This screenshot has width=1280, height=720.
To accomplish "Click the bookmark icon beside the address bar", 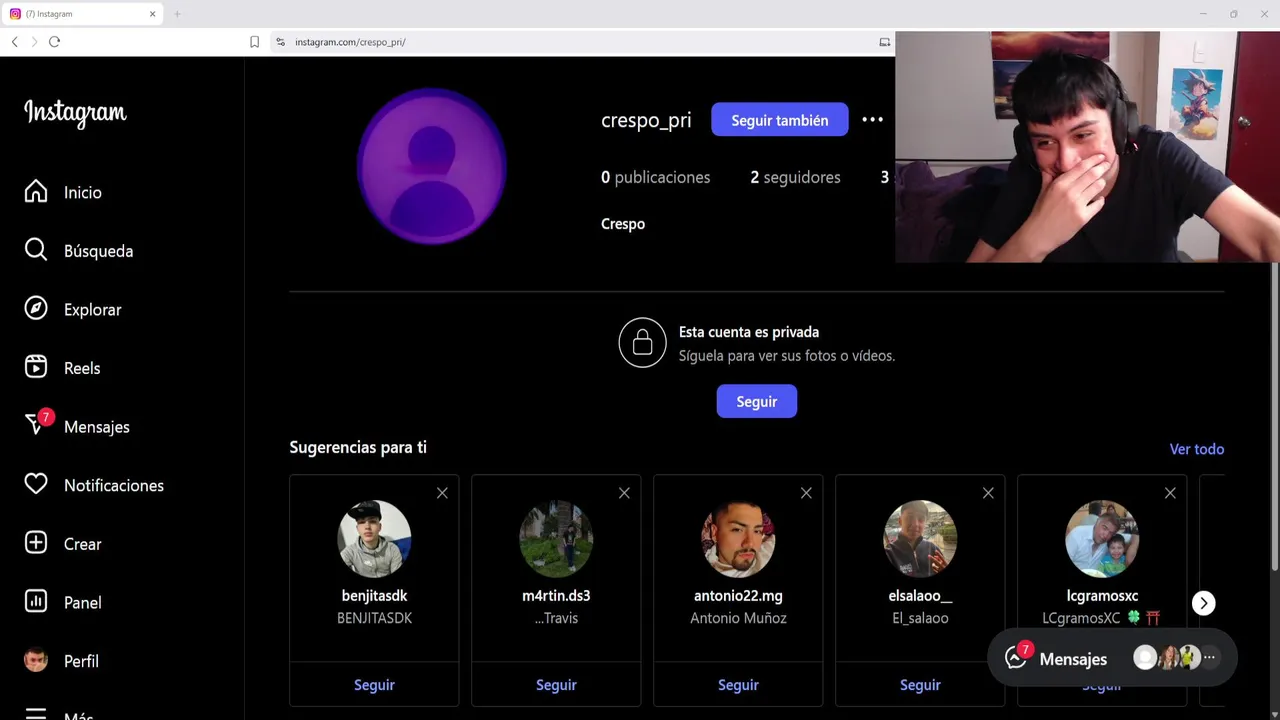I will pyautogui.click(x=254, y=42).
